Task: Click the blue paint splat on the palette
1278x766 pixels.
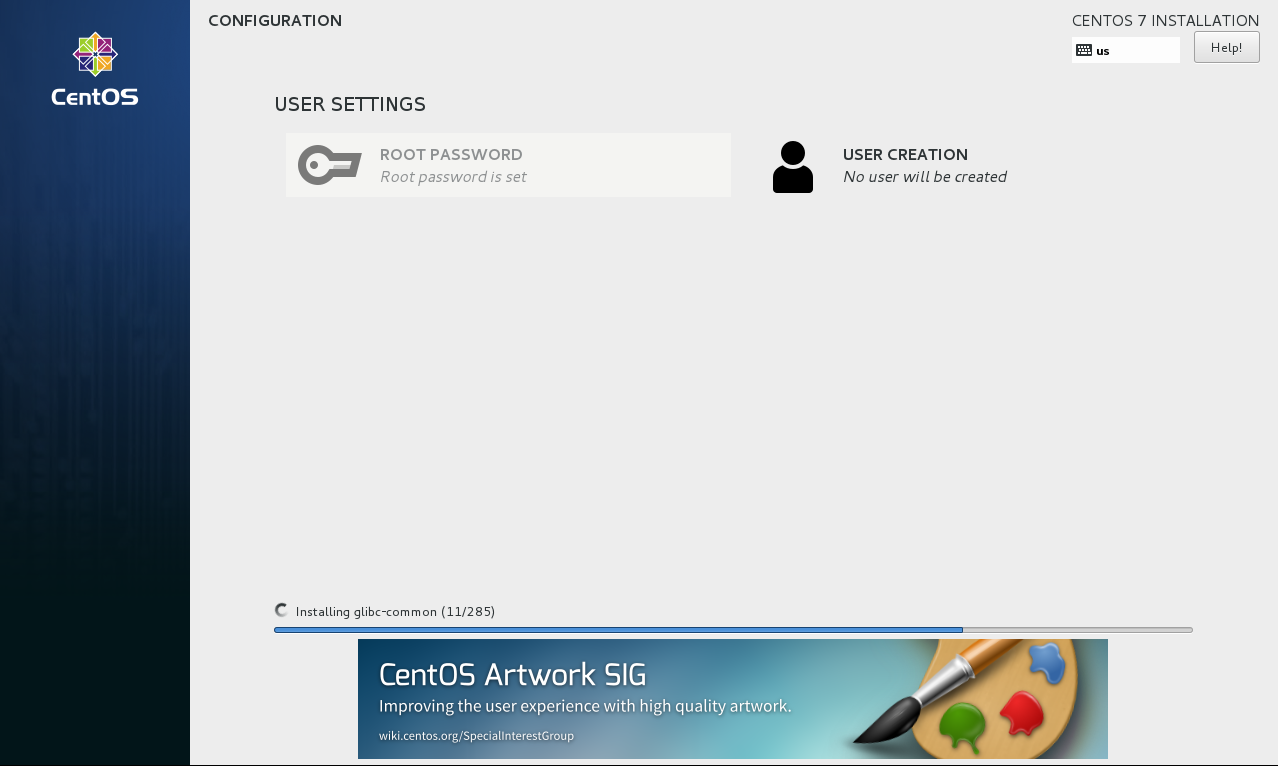Action: [1045, 658]
